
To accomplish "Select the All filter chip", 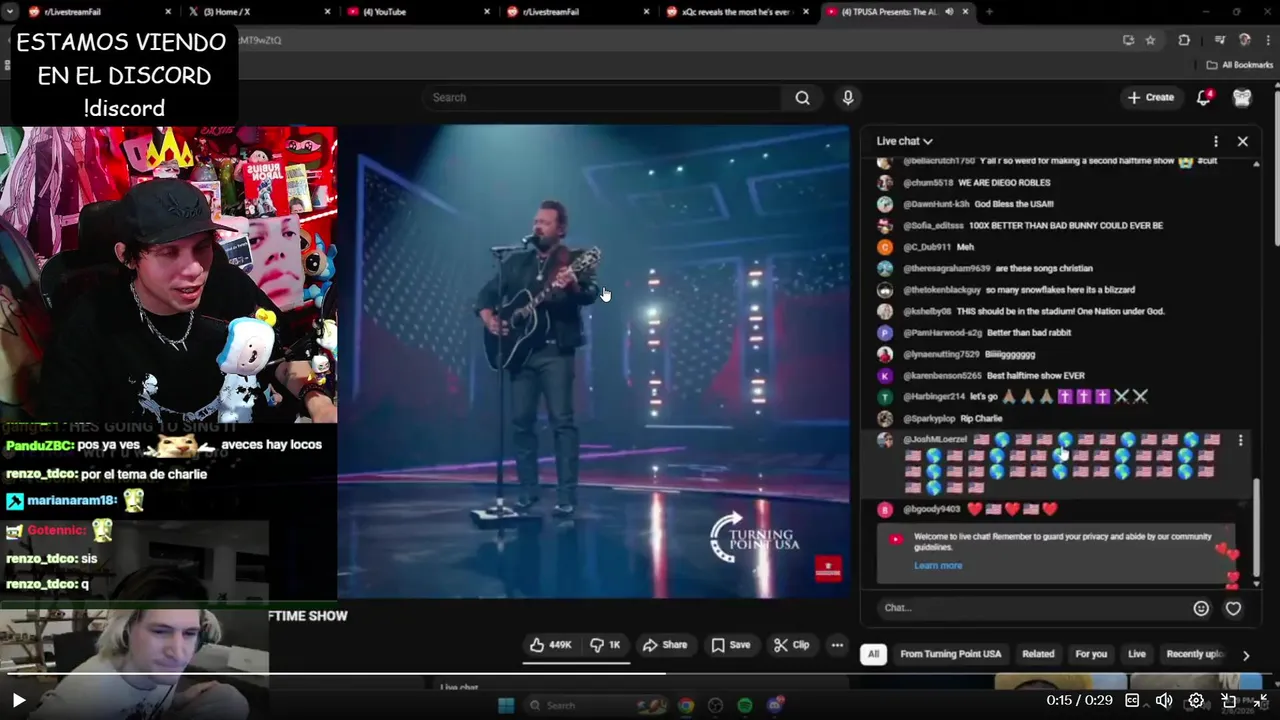I will 873,654.
